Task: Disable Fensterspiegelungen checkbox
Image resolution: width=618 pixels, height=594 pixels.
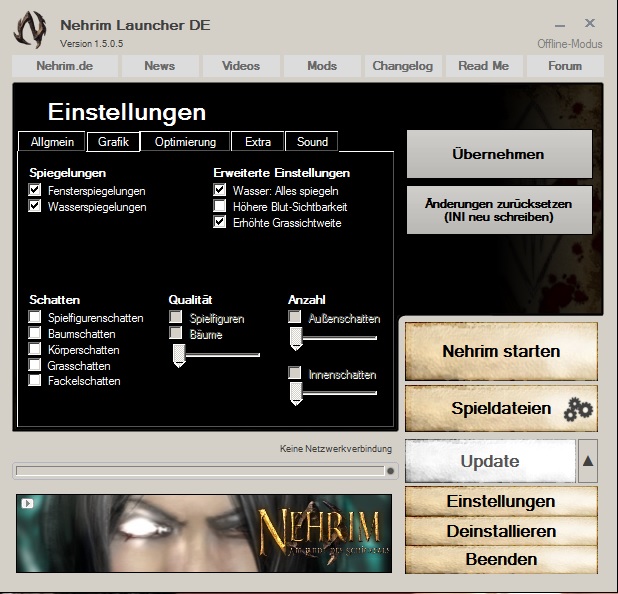Action: (35, 190)
